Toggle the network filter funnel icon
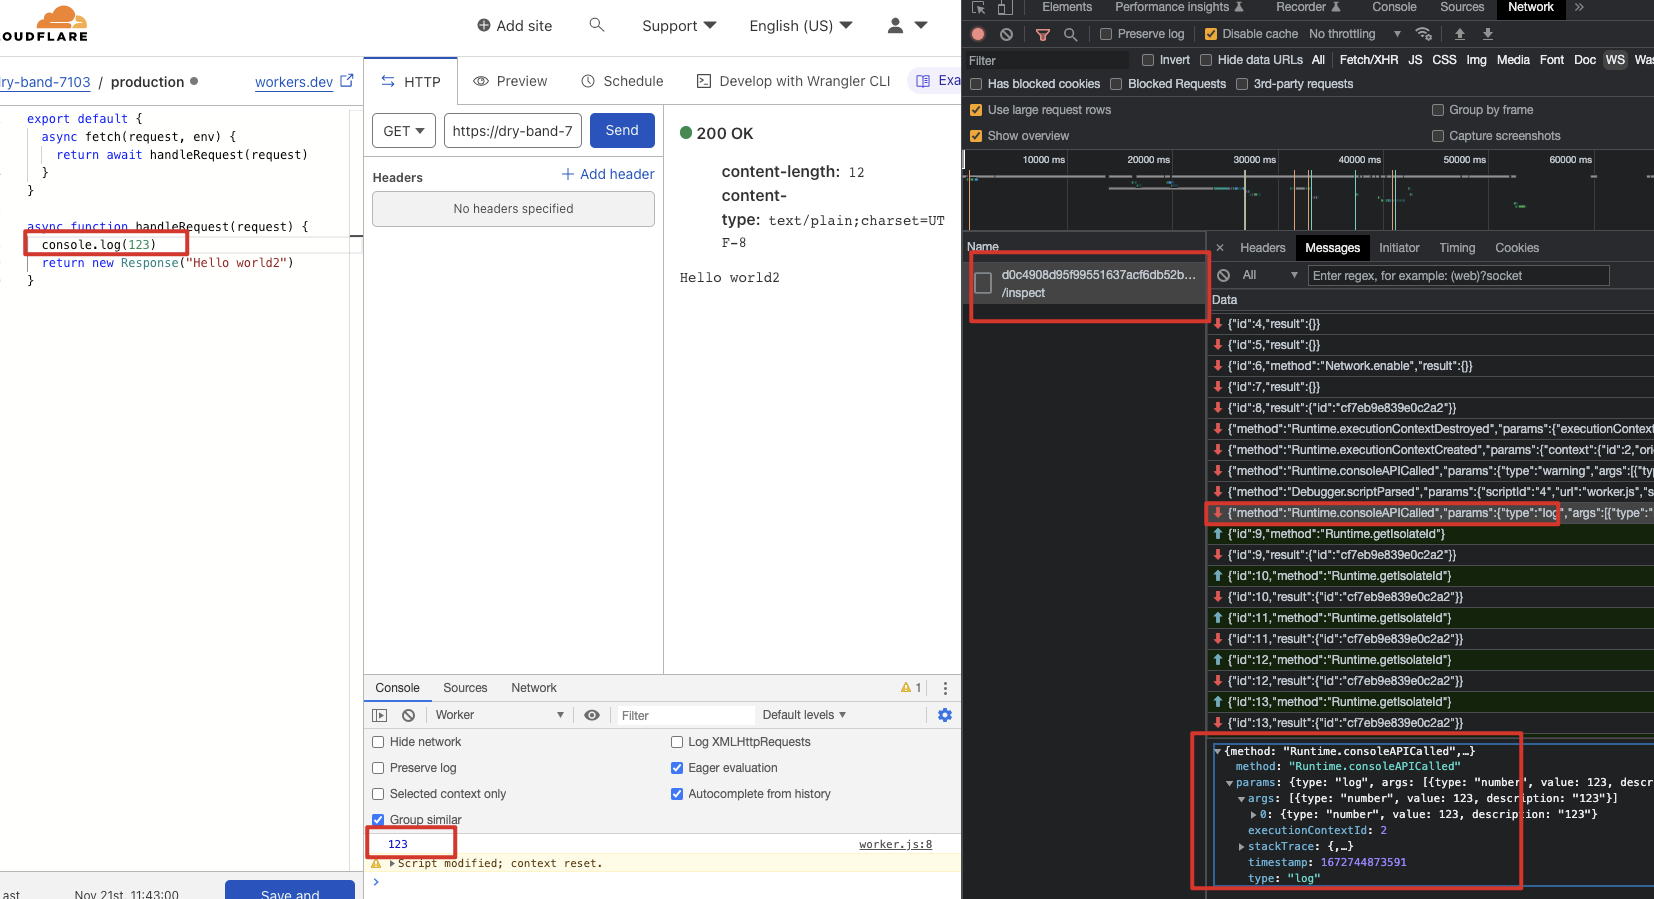 click(1043, 34)
